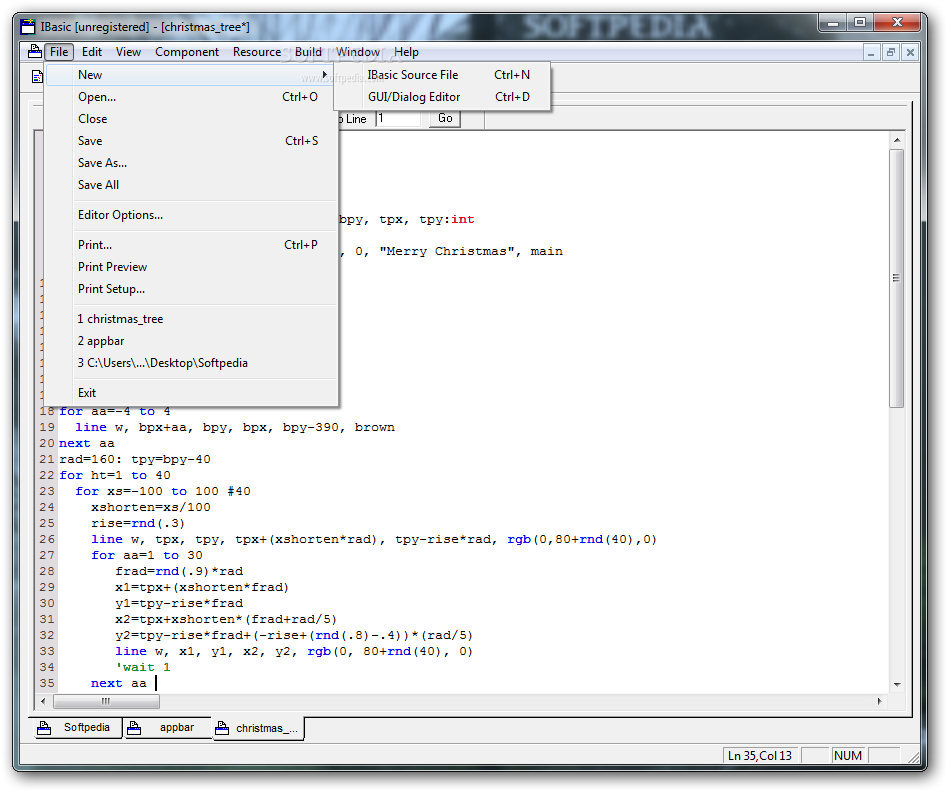Select Exit in the File menu
The width and height of the screenshot is (948, 792).
coord(190,393)
